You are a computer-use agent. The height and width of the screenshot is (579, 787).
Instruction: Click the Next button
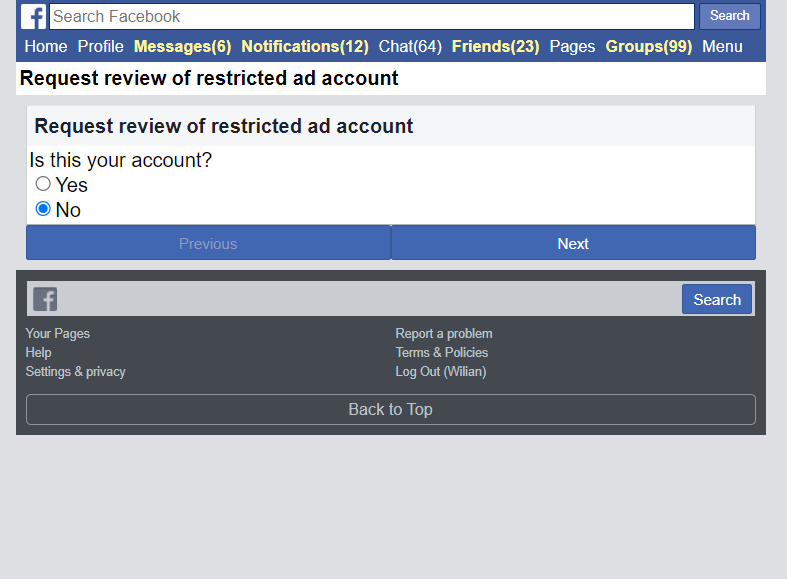pos(573,243)
